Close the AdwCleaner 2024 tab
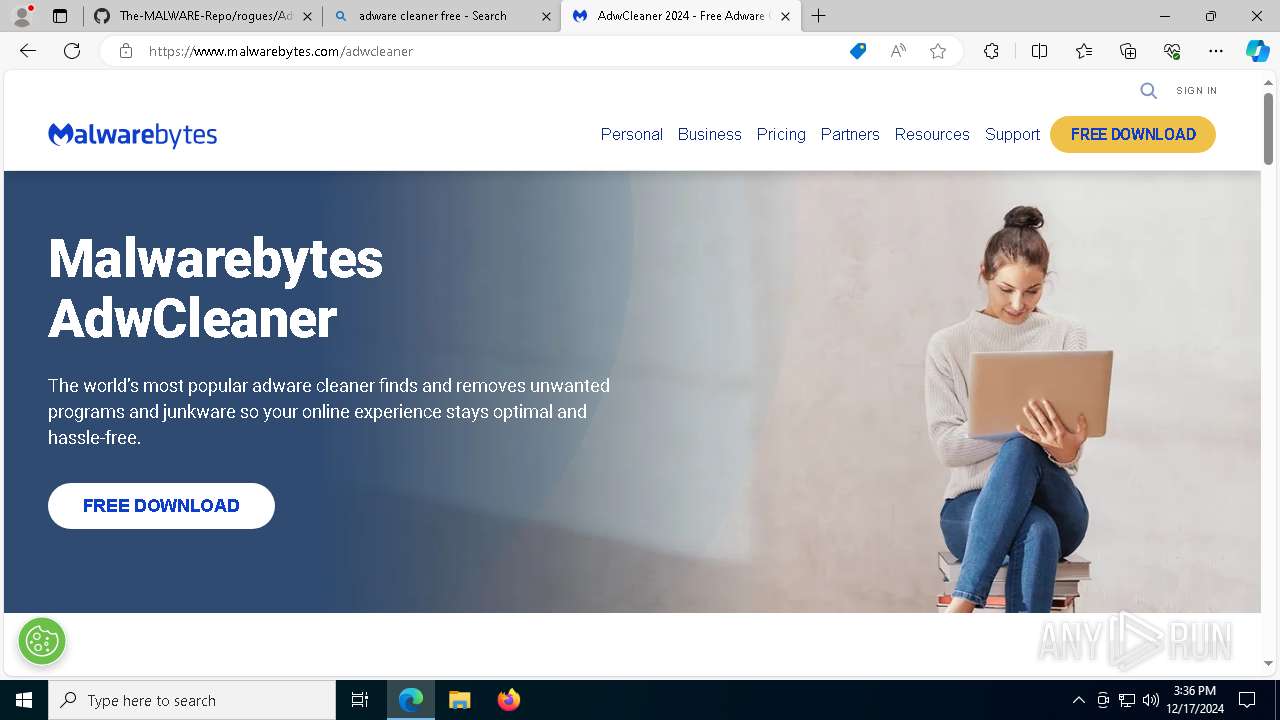Viewport: 1280px width, 720px height. (x=785, y=16)
